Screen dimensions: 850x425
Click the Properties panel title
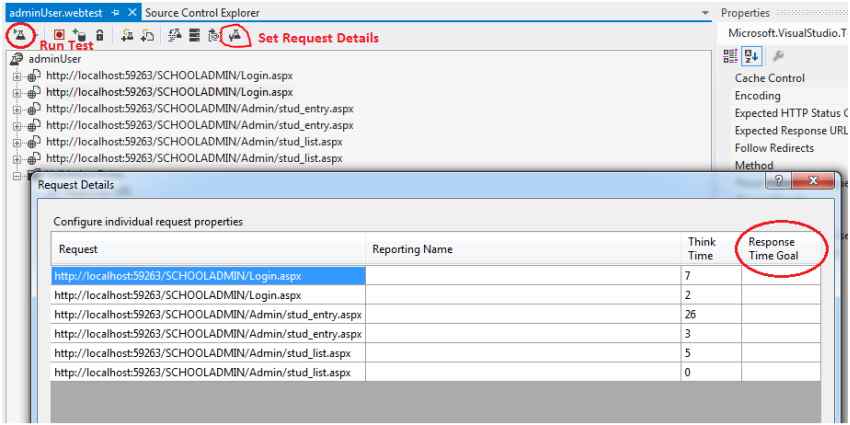coord(745,12)
